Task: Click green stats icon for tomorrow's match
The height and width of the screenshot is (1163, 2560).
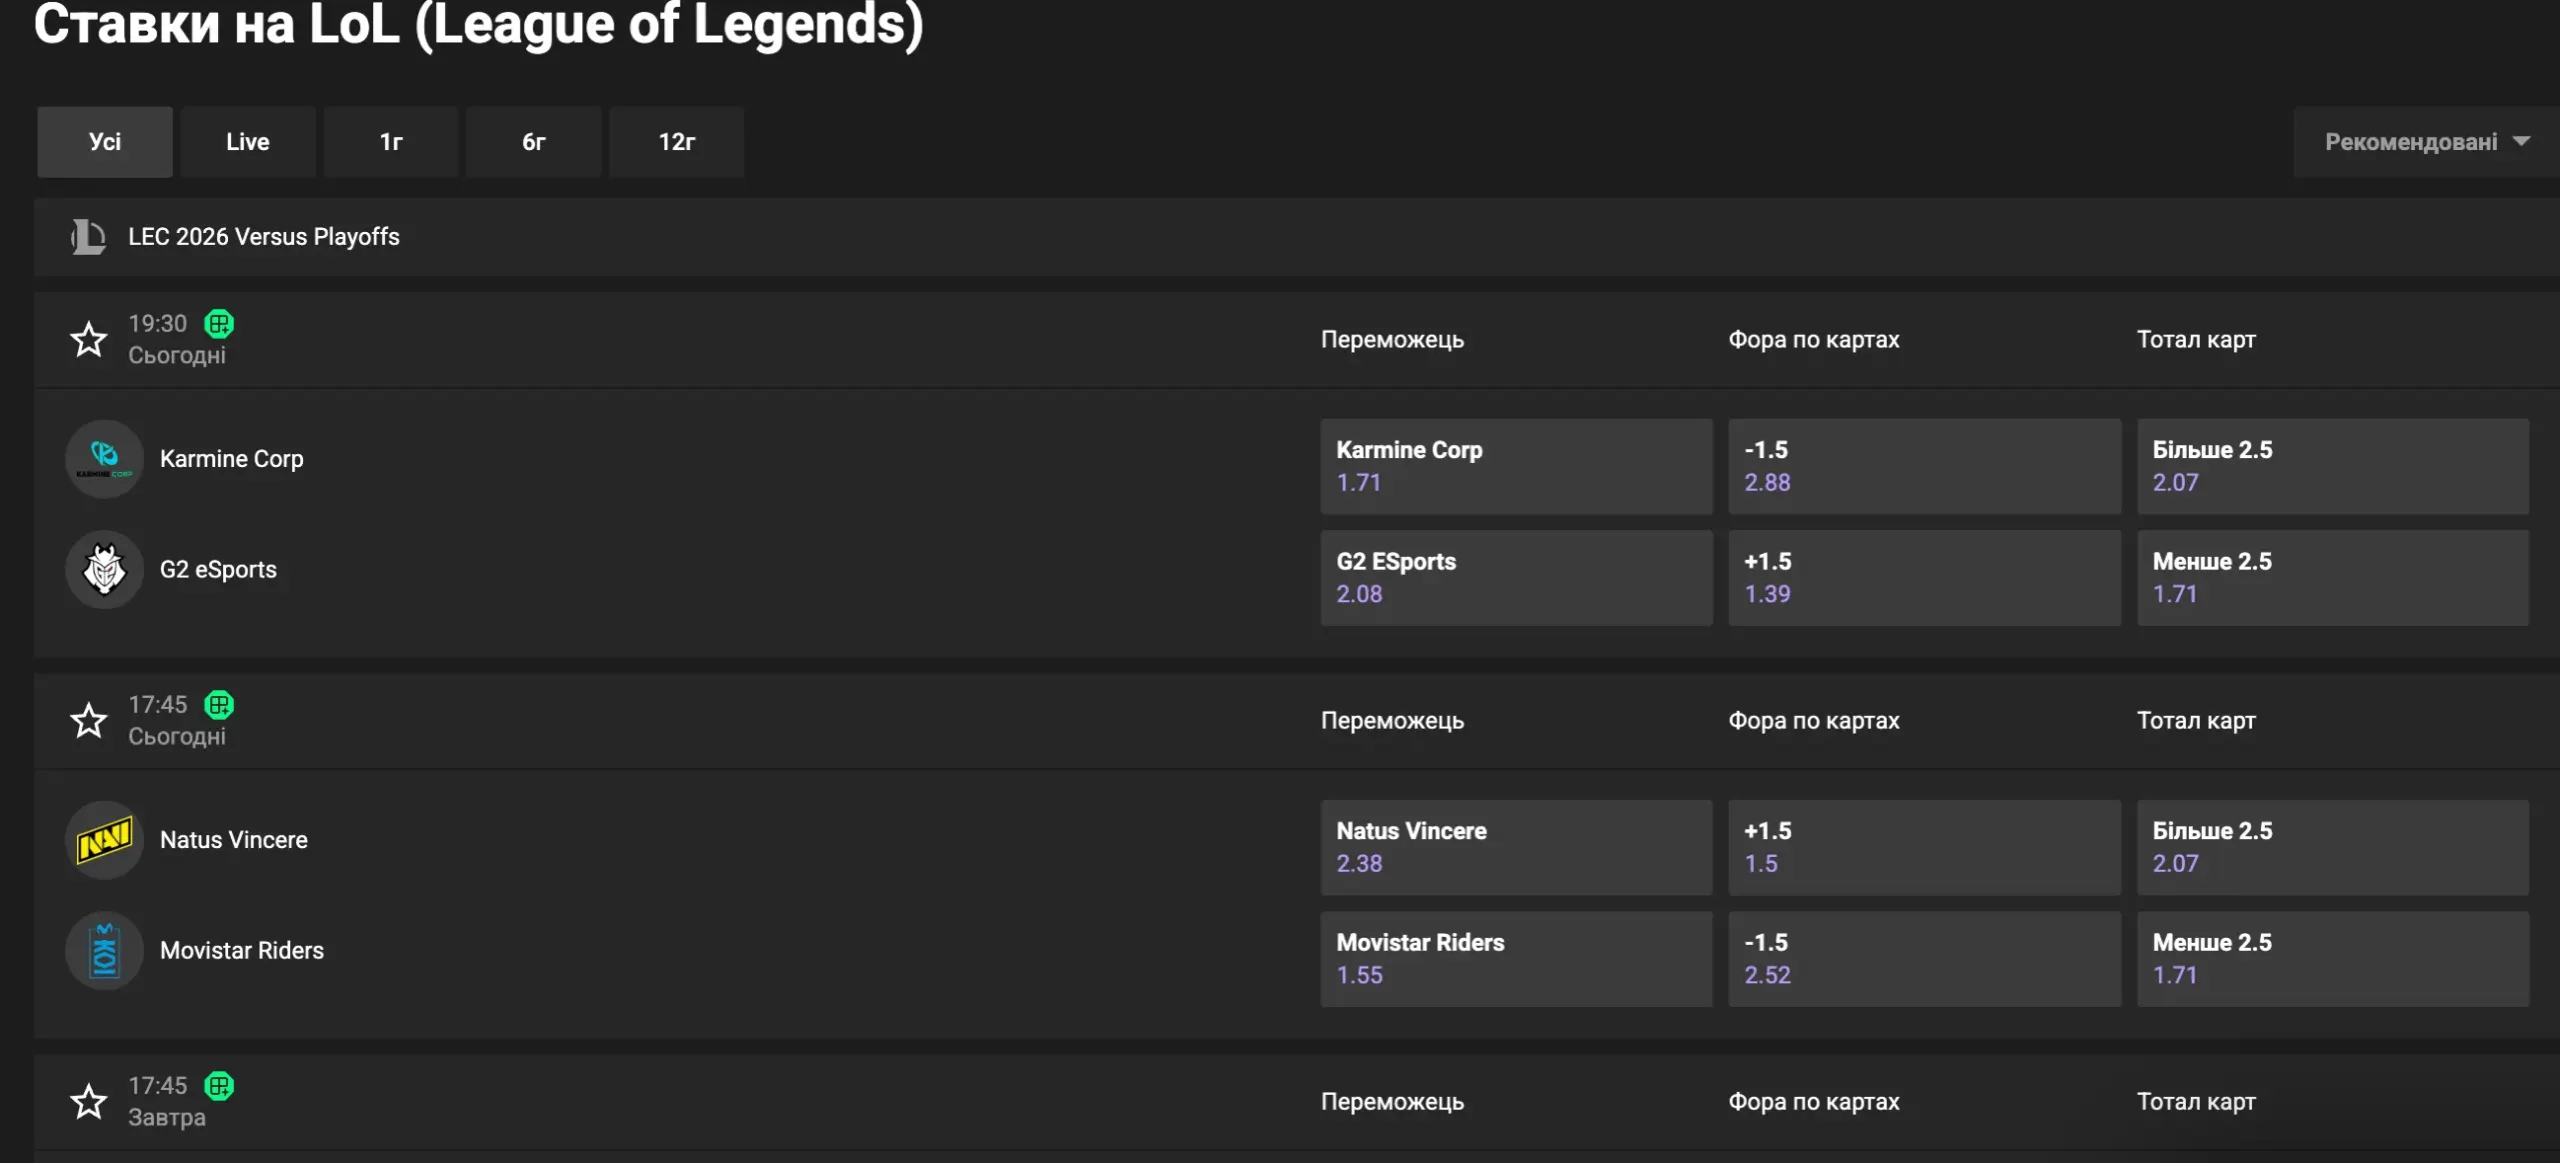Action: pos(219,1086)
